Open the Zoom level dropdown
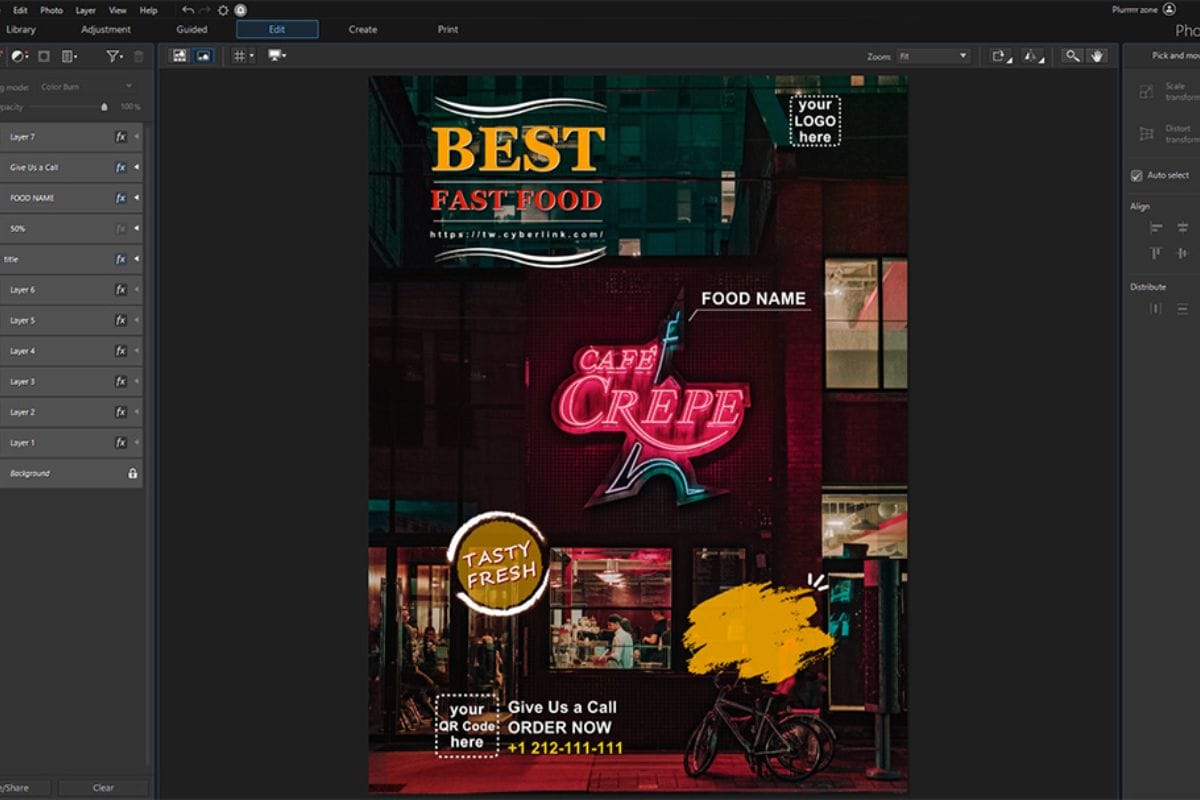 point(933,56)
